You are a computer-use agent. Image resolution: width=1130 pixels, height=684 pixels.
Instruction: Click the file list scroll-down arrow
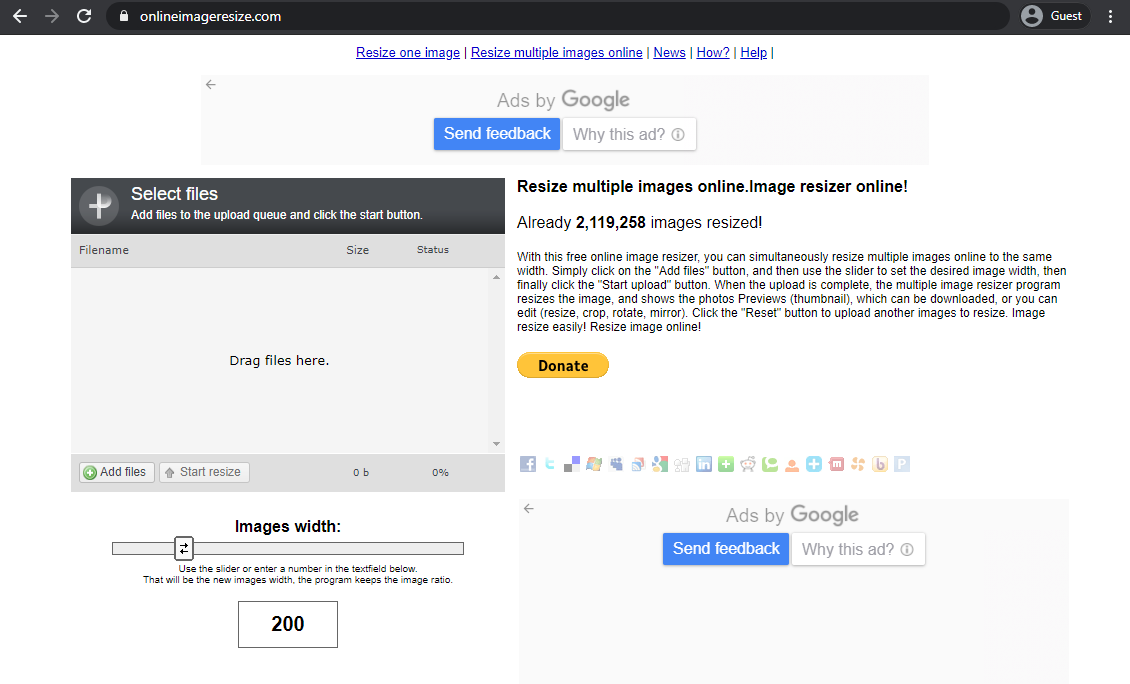point(496,444)
